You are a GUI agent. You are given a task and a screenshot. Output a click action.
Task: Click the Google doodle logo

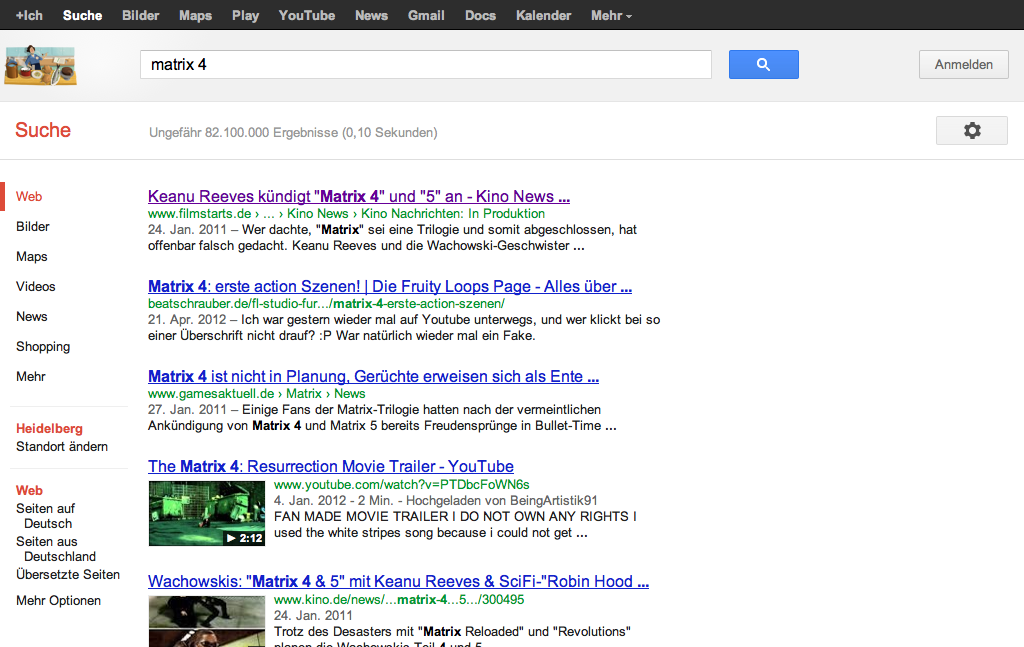tap(40, 65)
